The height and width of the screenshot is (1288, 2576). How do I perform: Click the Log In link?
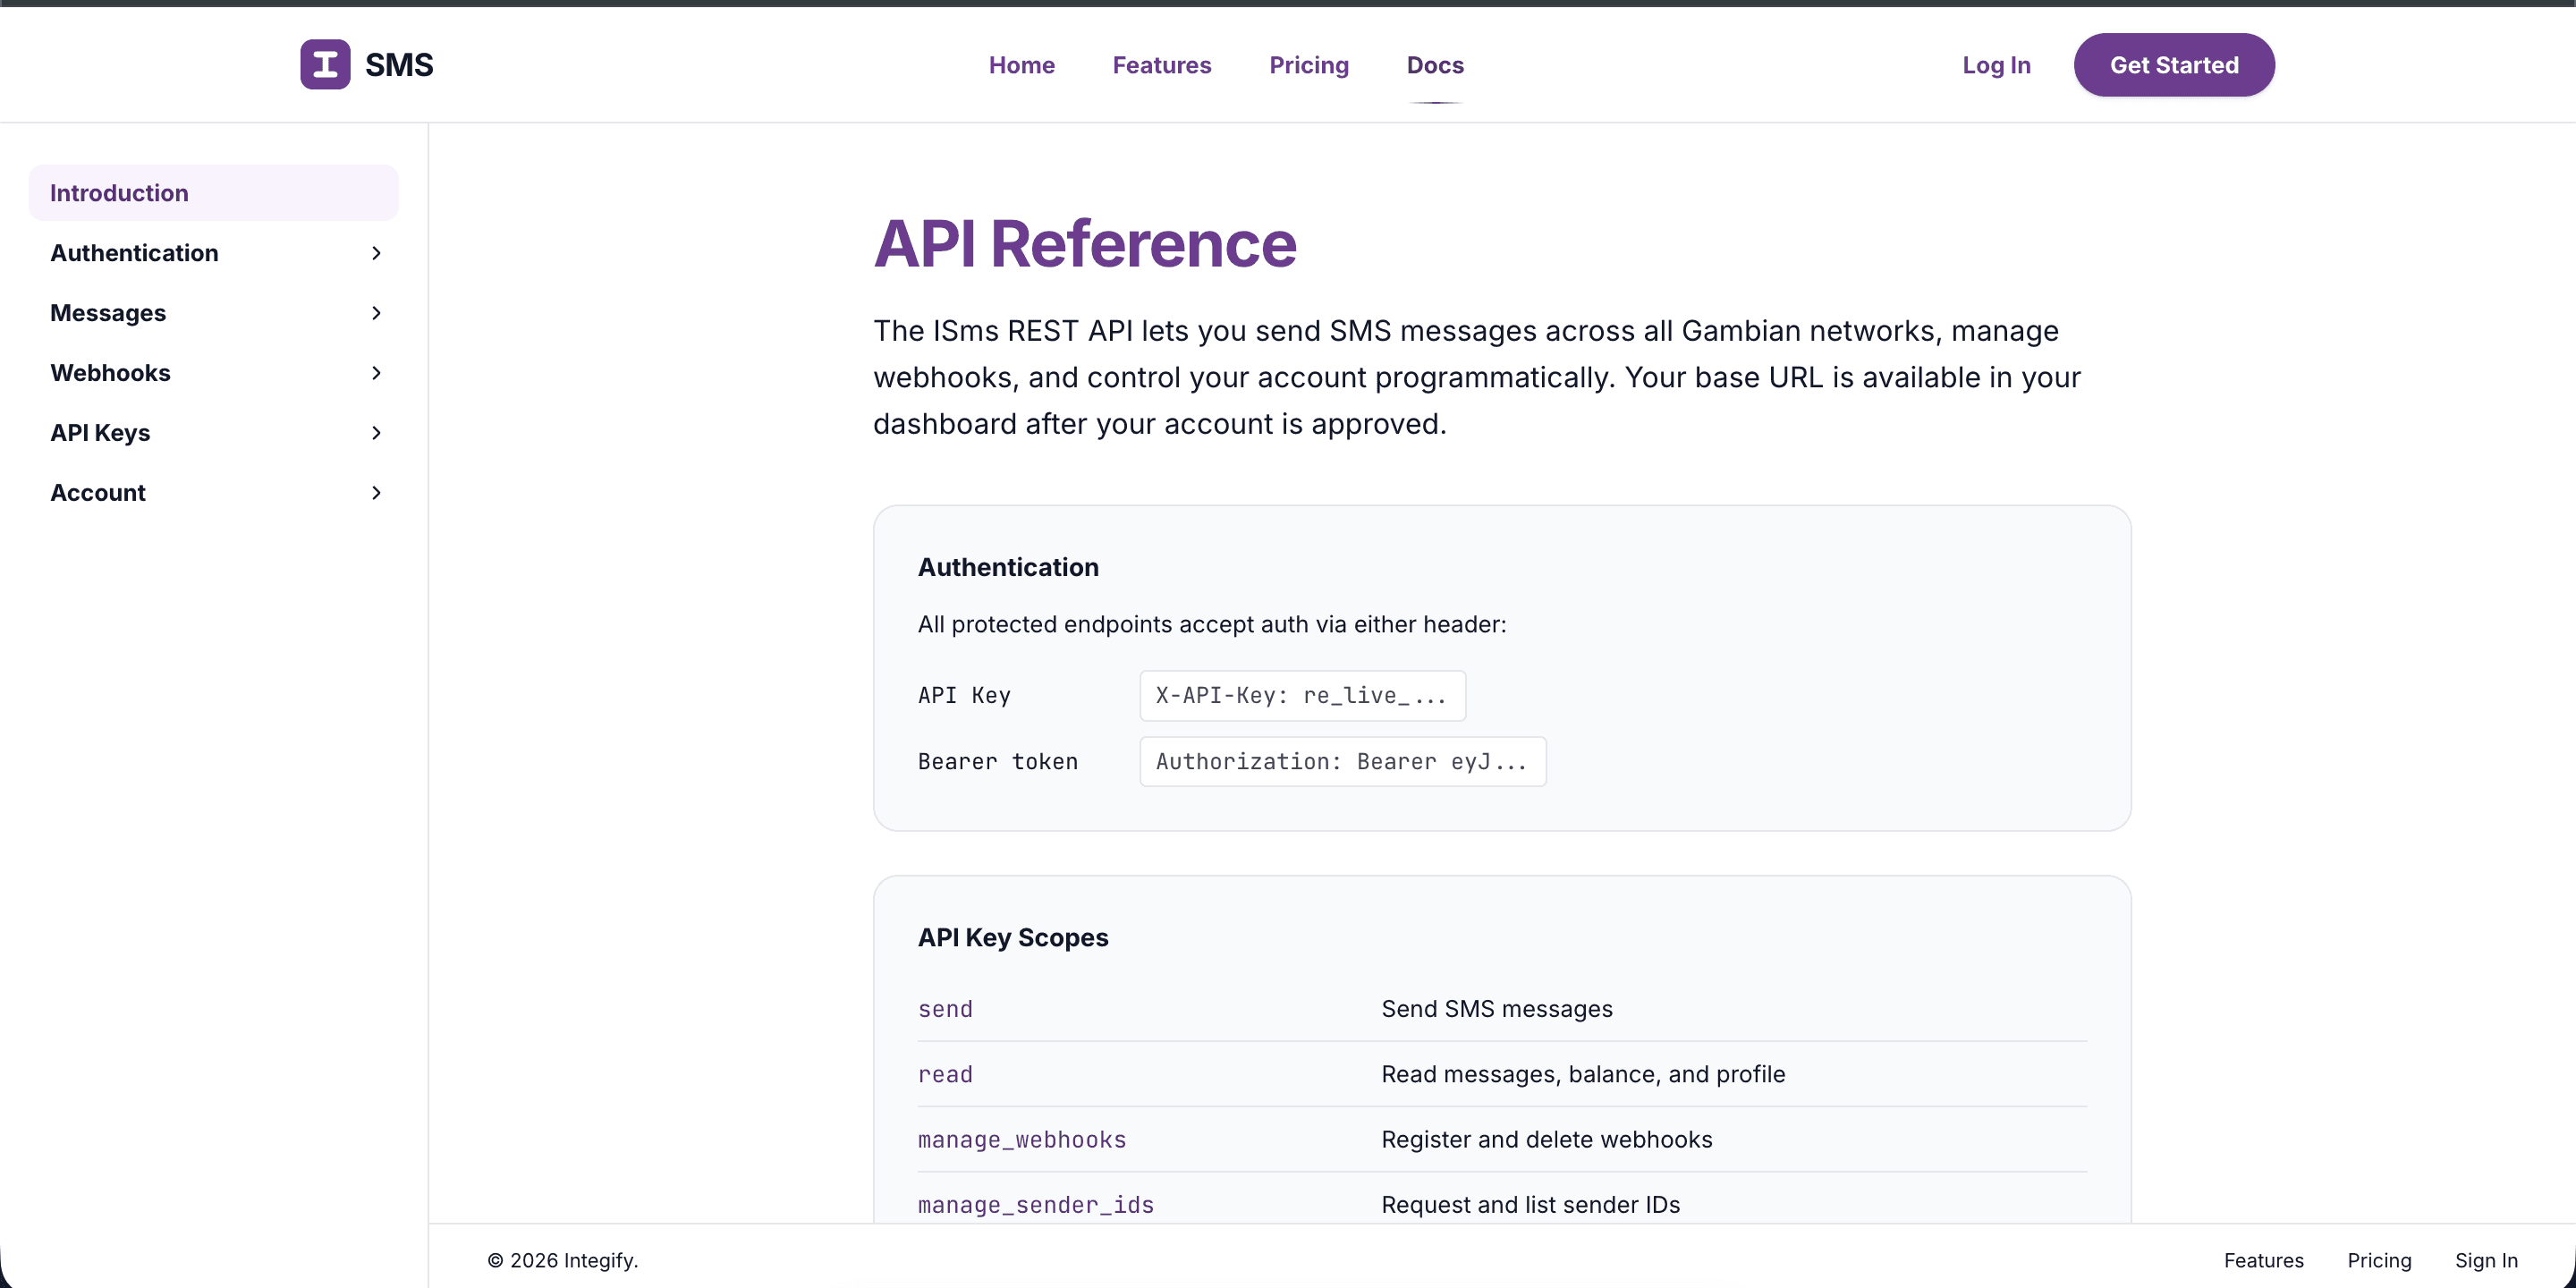pos(1996,65)
